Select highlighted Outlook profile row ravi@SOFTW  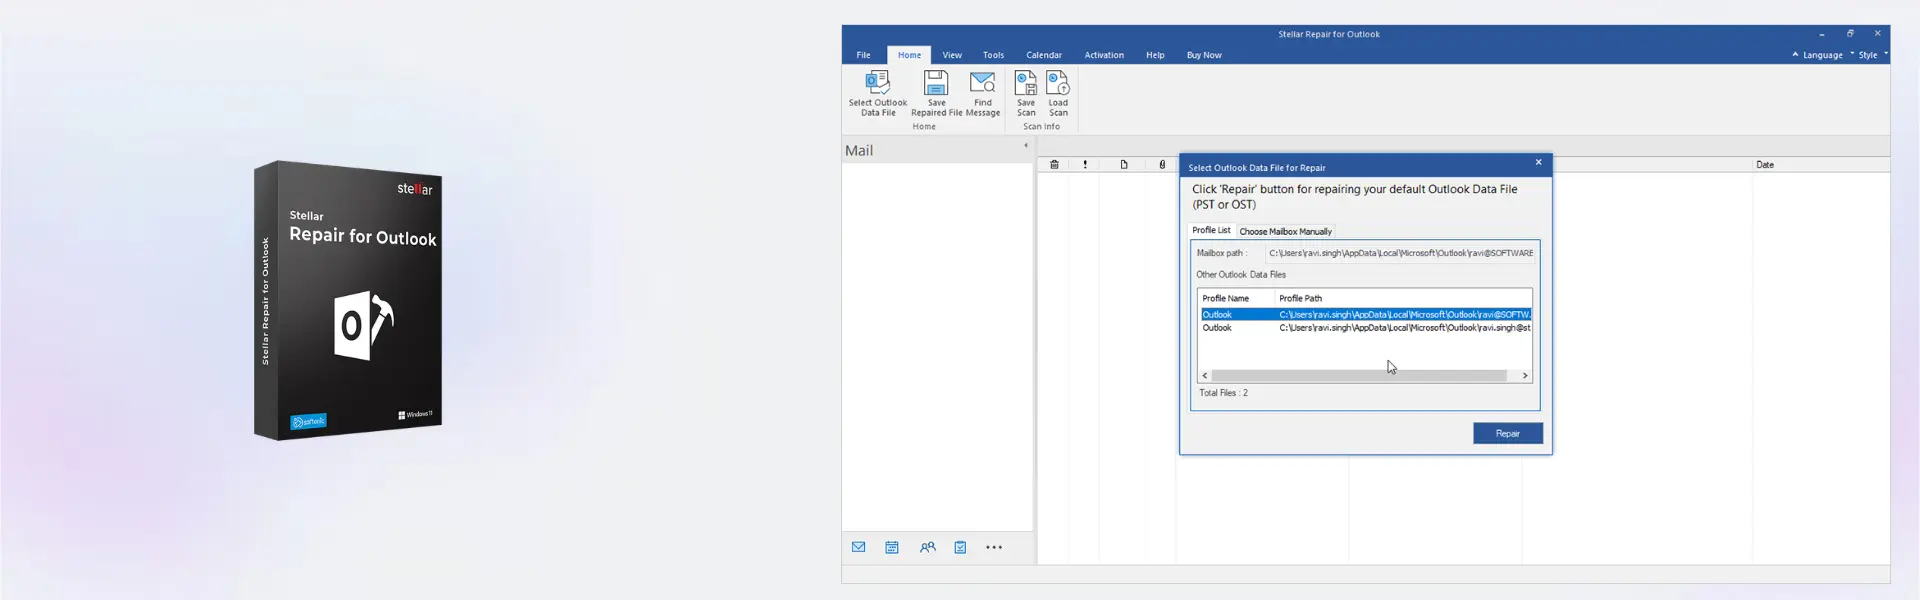click(x=1366, y=314)
